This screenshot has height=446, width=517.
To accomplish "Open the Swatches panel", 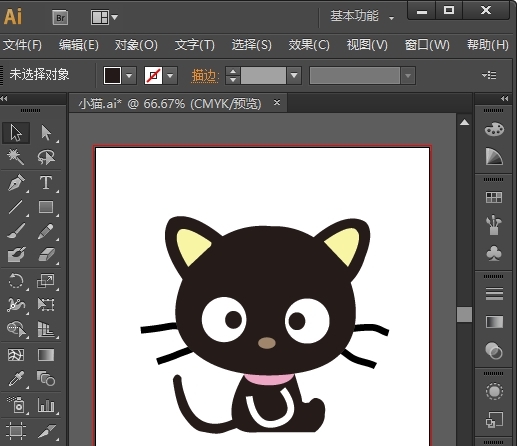I will click(494, 197).
